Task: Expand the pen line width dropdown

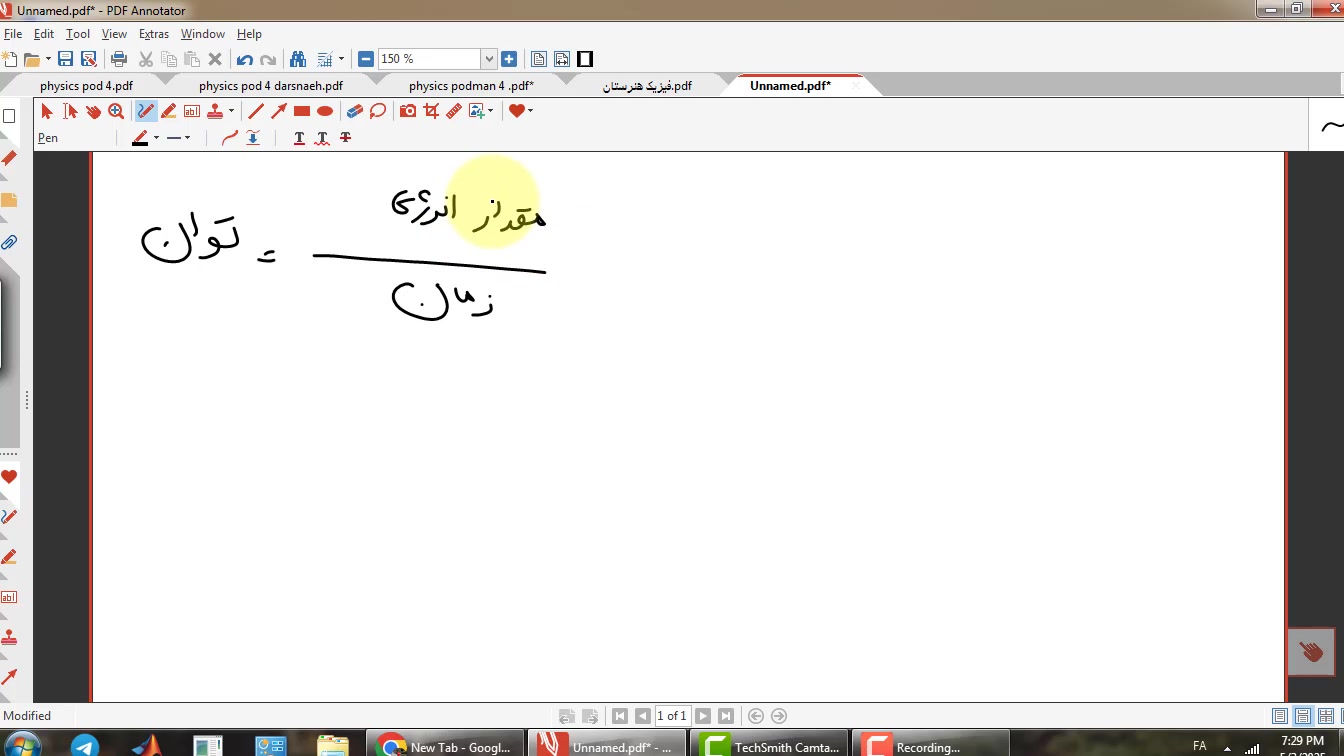Action: coord(187,138)
